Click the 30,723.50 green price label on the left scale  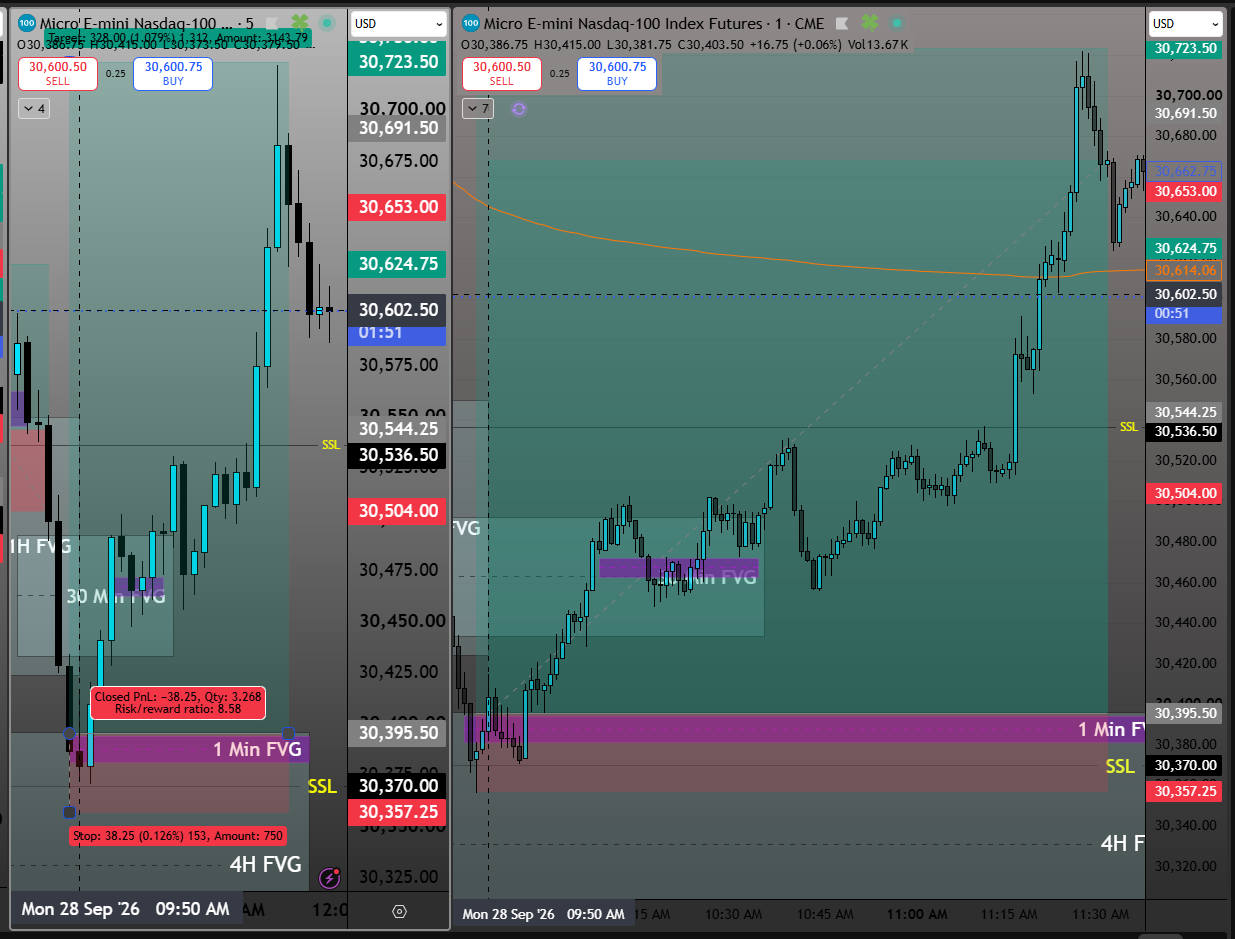click(x=399, y=61)
